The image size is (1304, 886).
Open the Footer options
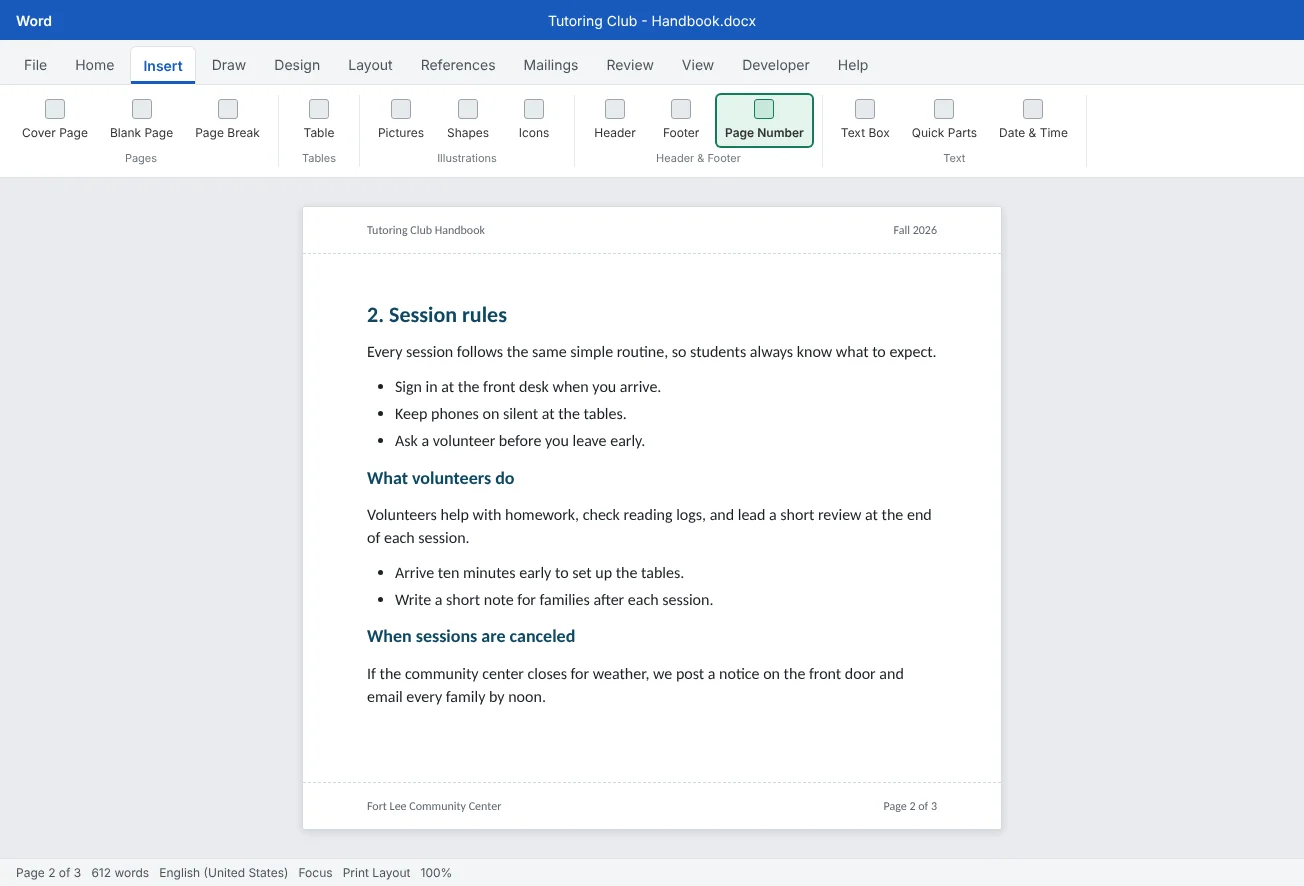click(x=681, y=120)
